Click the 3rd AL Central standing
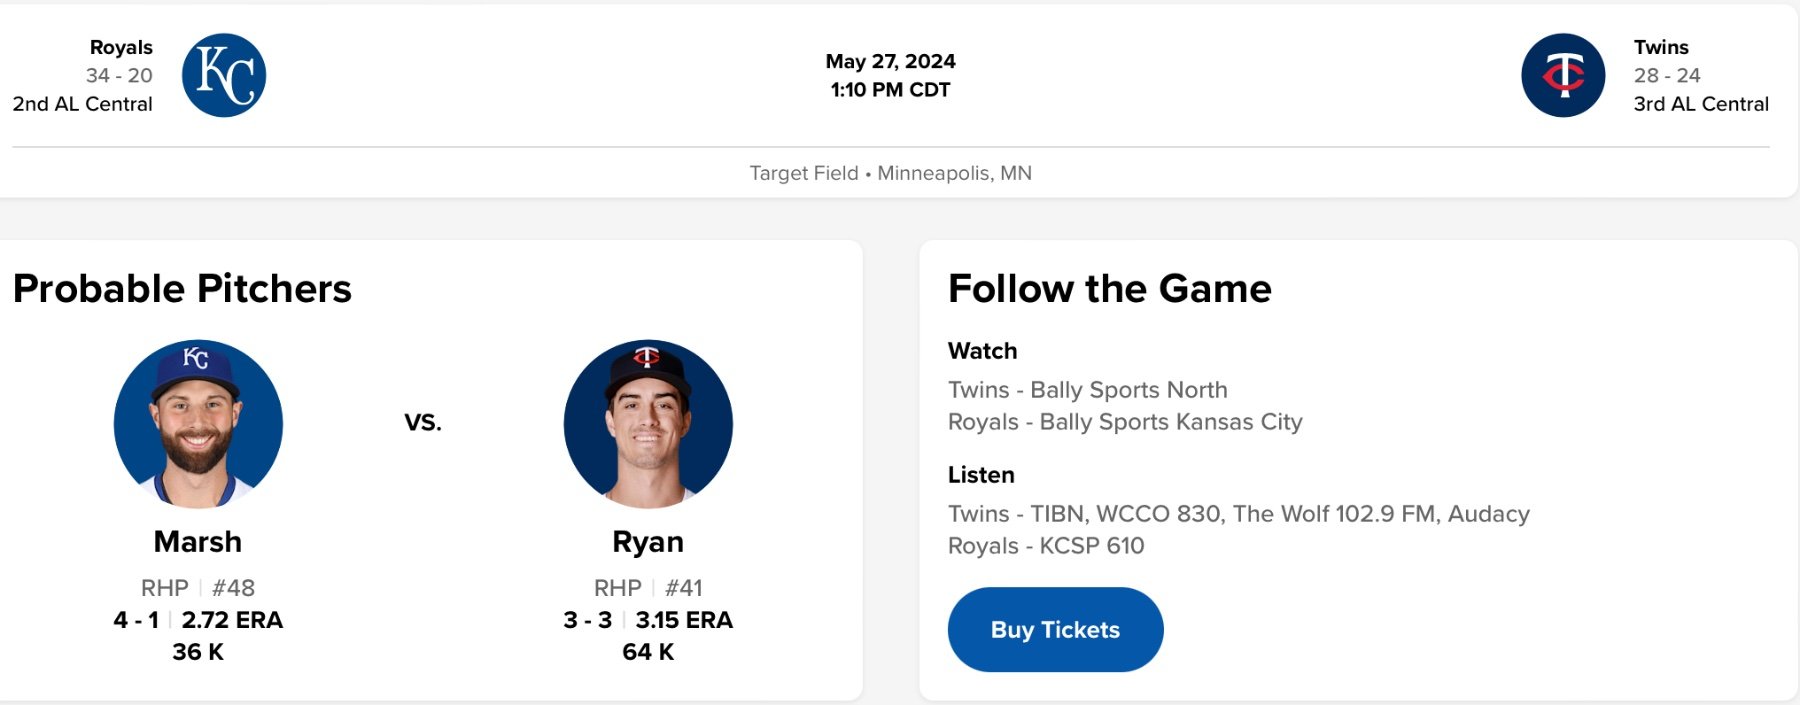Image resolution: width=1800 pixels, height=705 pixels. pos(1701,104)
